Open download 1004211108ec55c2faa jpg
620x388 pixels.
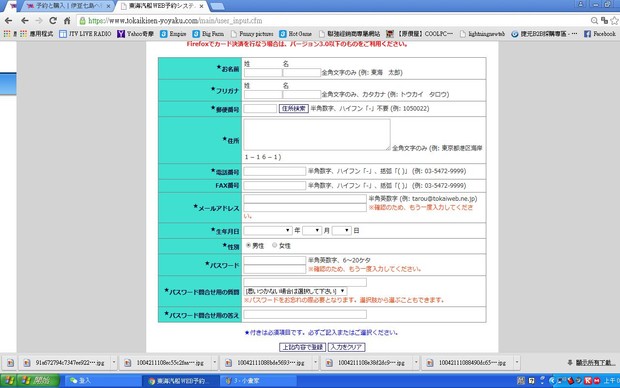coord(166,362)
